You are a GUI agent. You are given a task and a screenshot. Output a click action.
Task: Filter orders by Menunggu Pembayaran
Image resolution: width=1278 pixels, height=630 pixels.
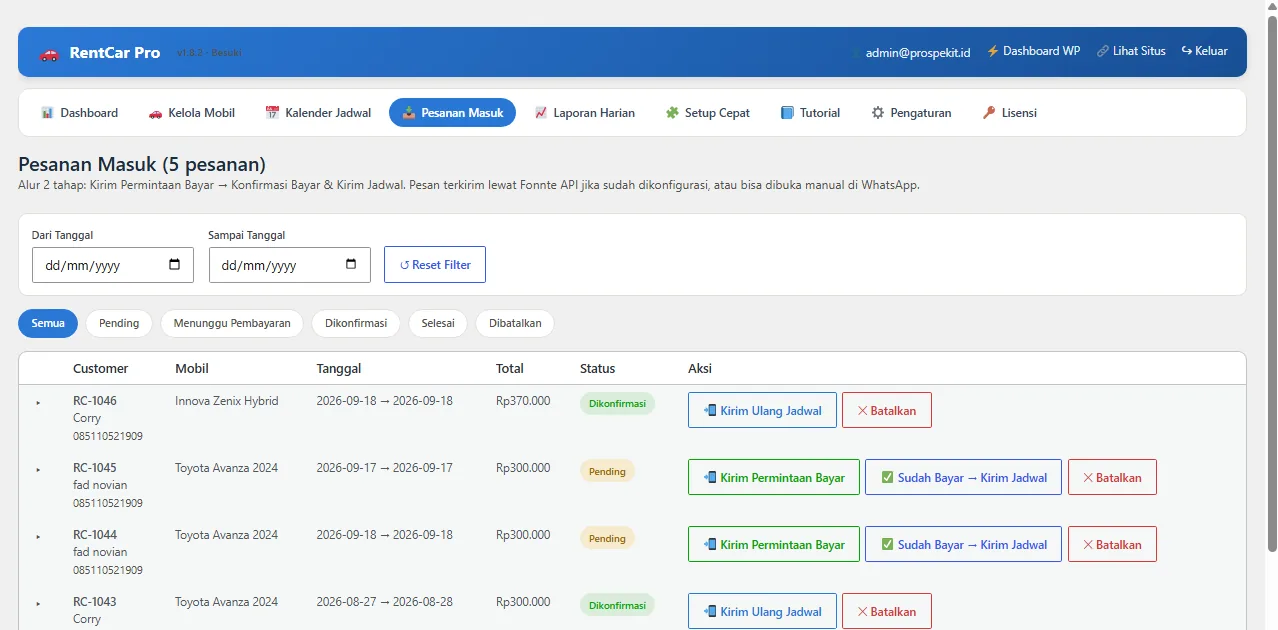[x=232, y=323]
